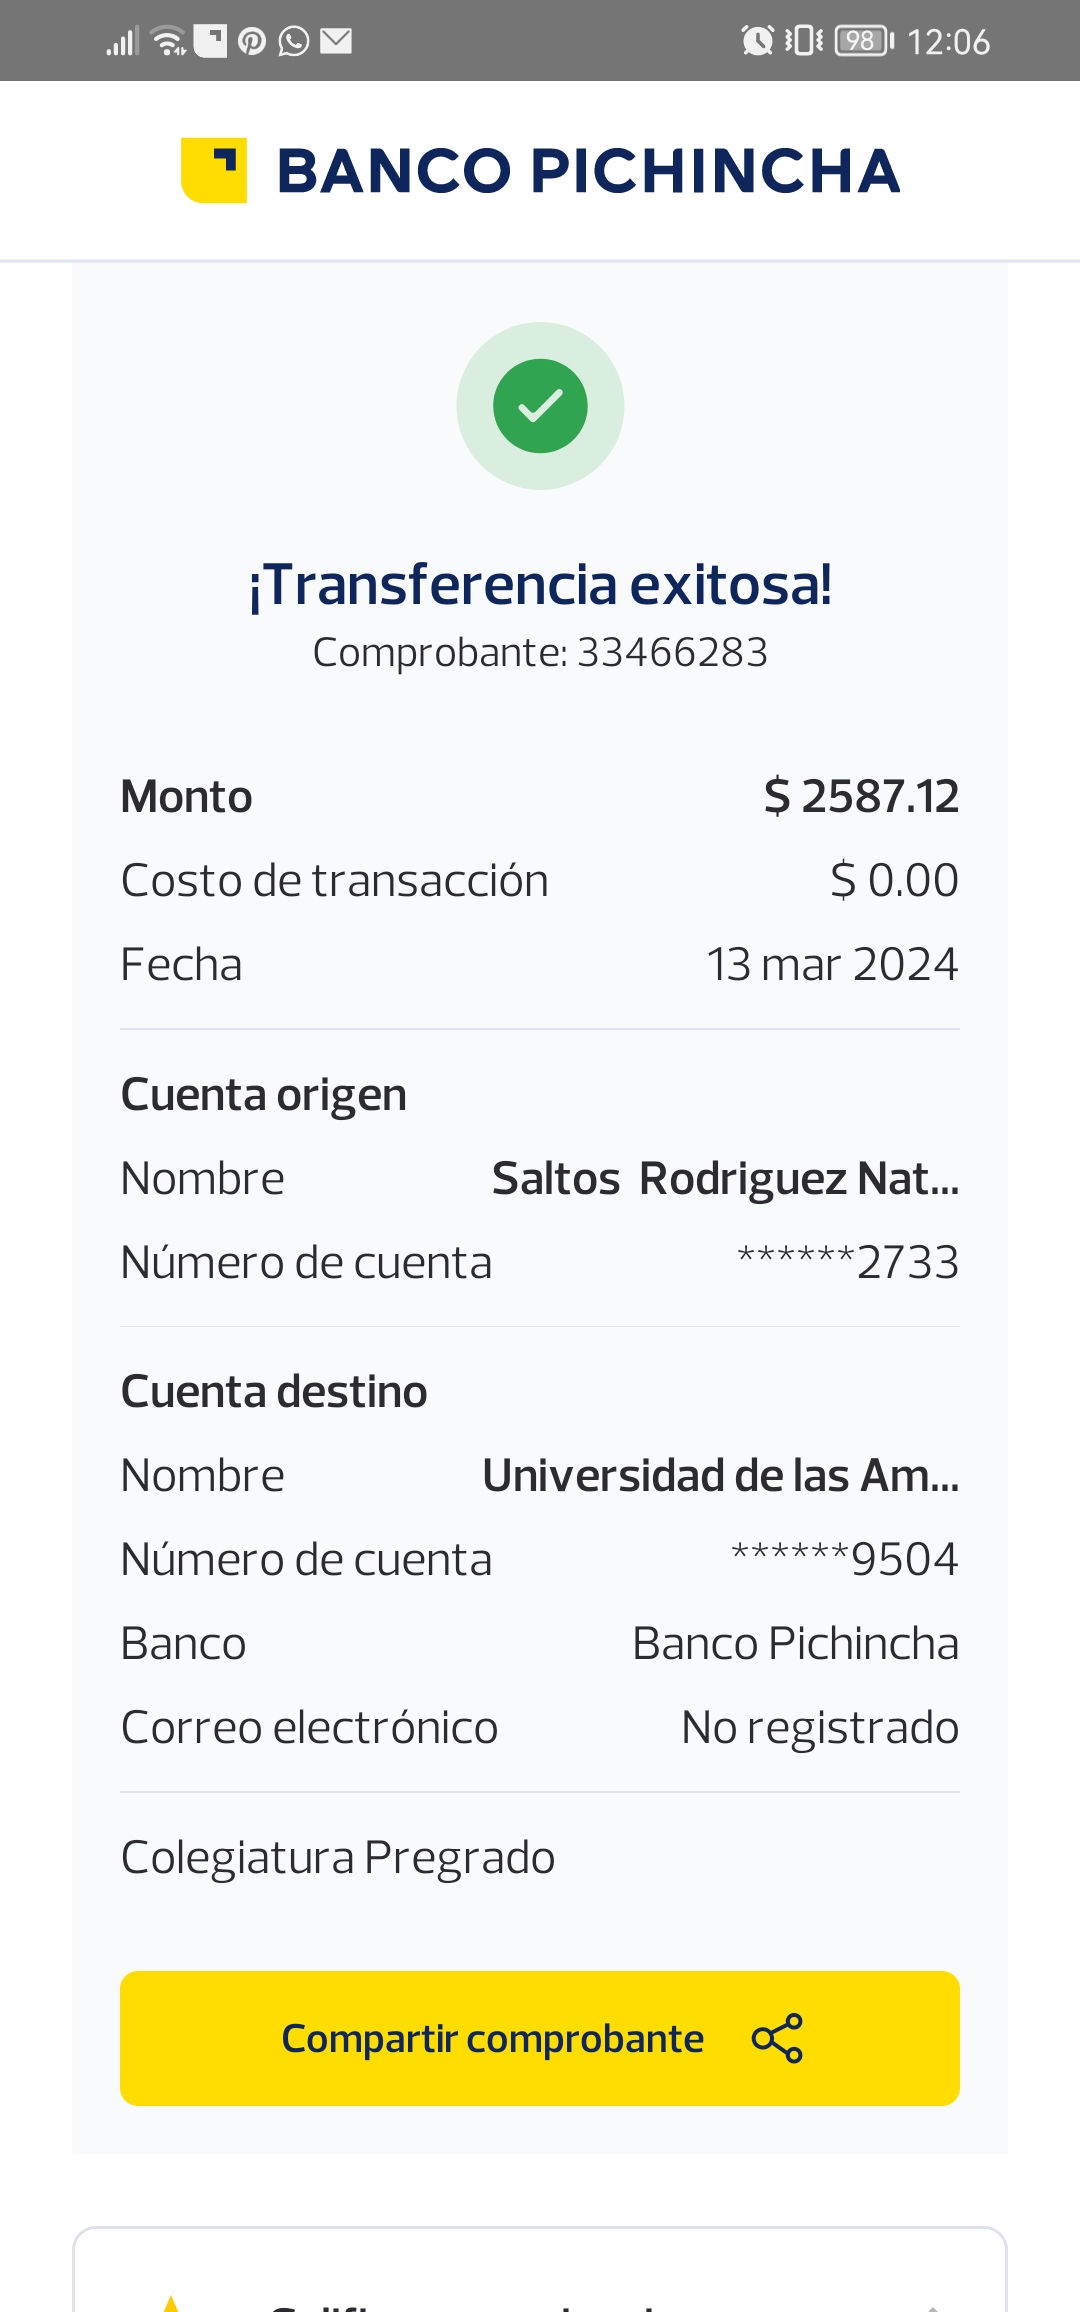This screenshot has height=2312, width=1080.
Task: Tap the share icon on the yellow button
Action: [777, 2038]
